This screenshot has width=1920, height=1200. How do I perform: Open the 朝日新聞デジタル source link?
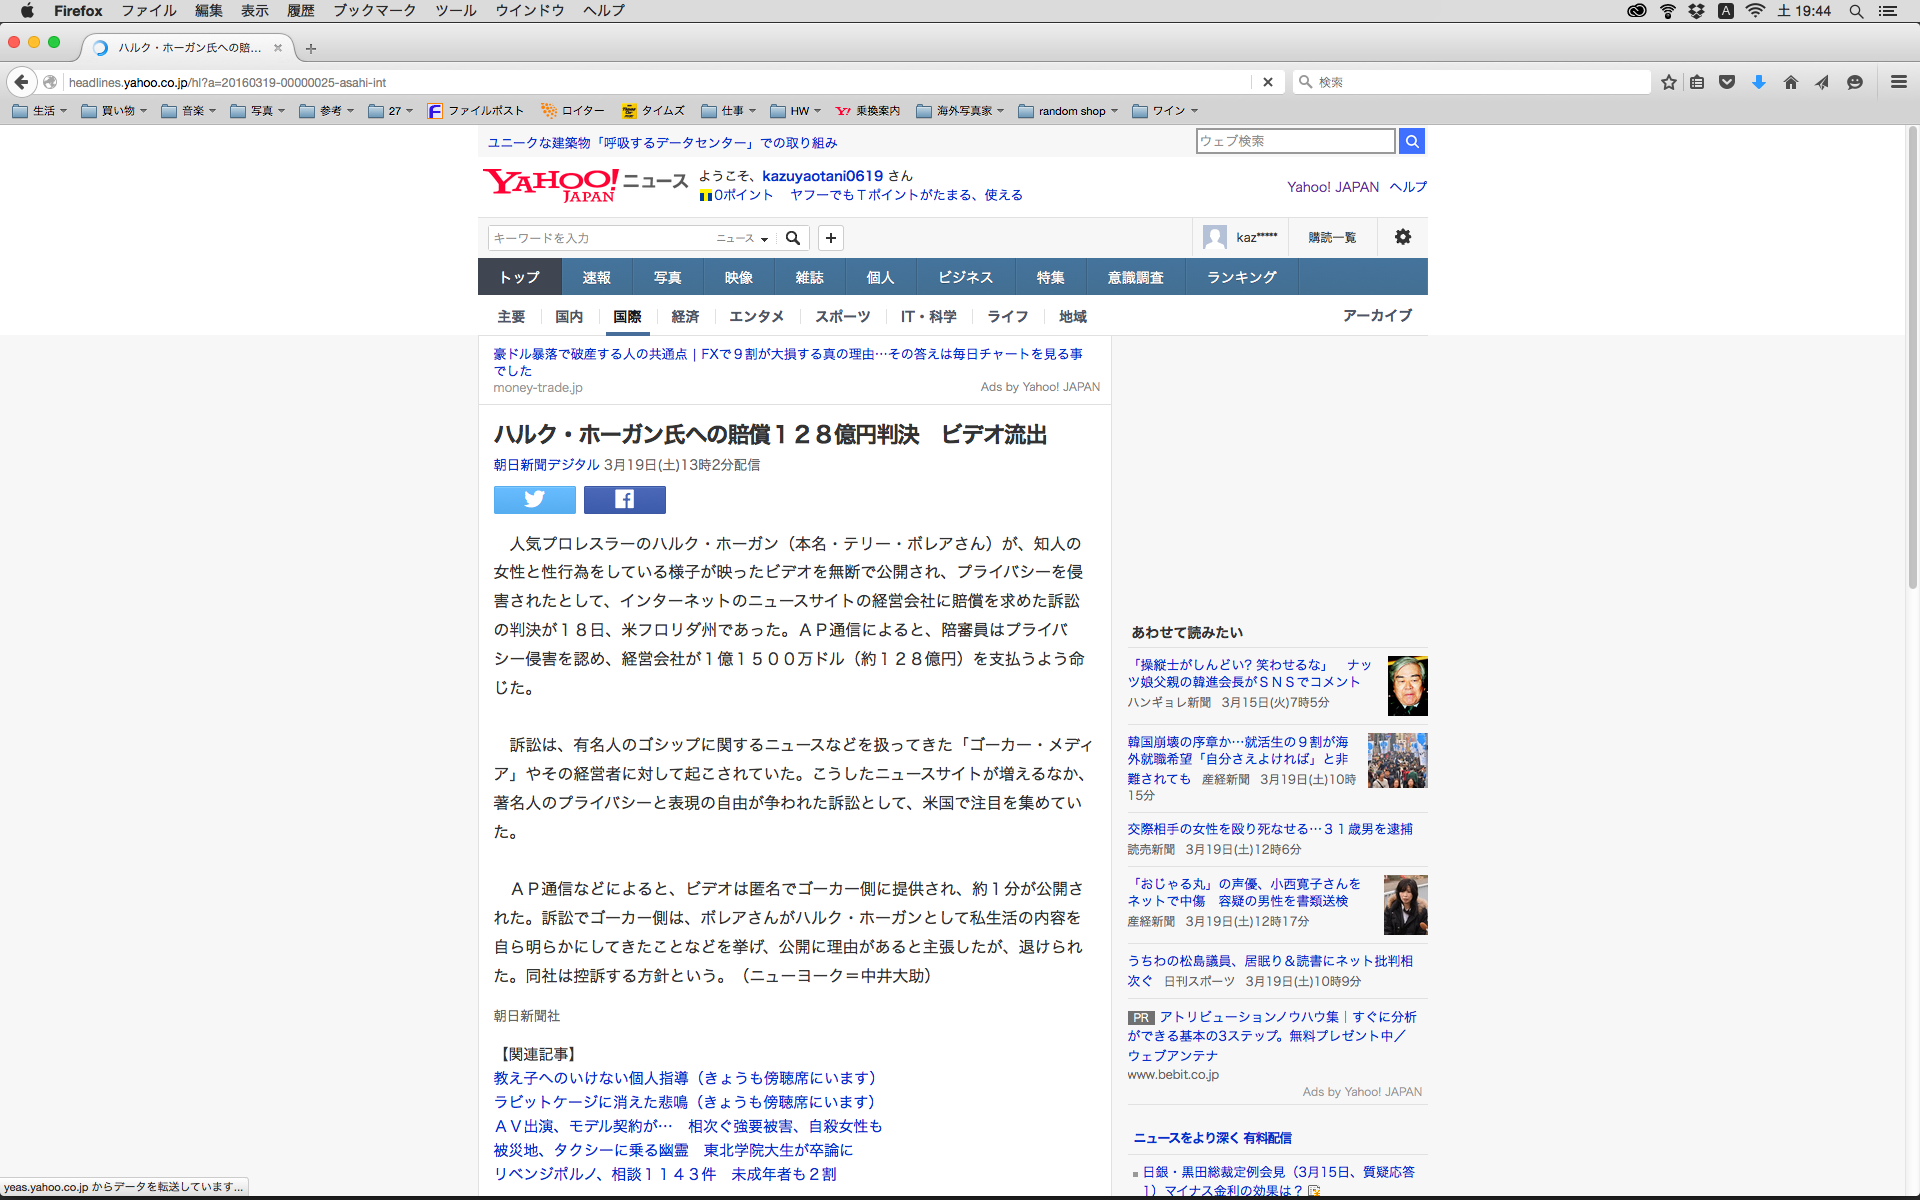coord(546,465)
